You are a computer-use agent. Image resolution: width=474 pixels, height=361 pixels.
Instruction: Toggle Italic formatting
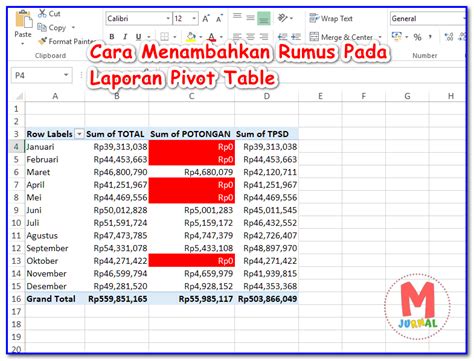click(125, 37)
